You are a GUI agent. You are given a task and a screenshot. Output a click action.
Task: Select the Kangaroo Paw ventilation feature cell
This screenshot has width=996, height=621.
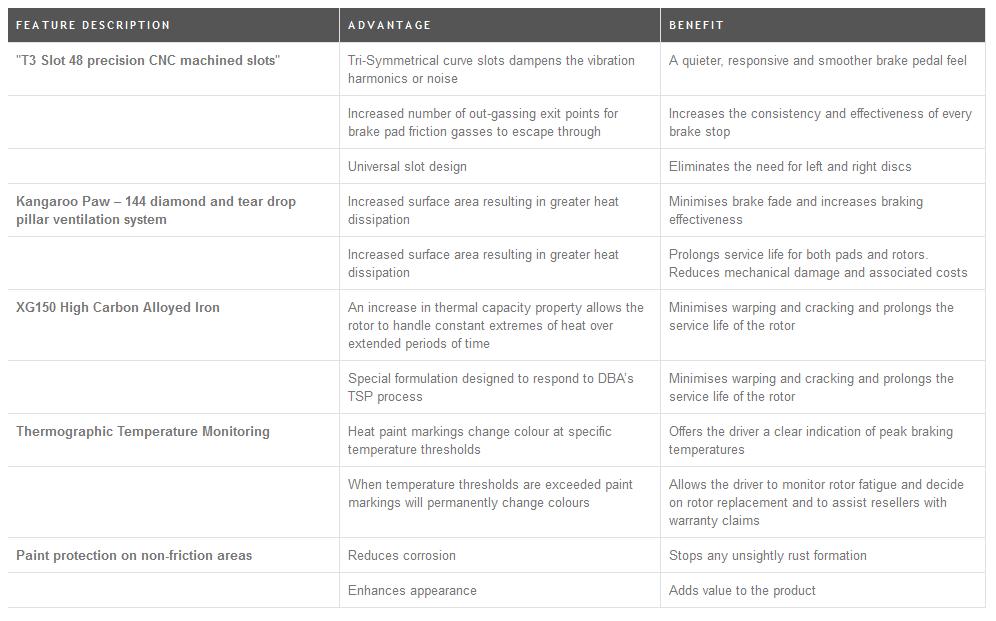(x=156, y=210)
